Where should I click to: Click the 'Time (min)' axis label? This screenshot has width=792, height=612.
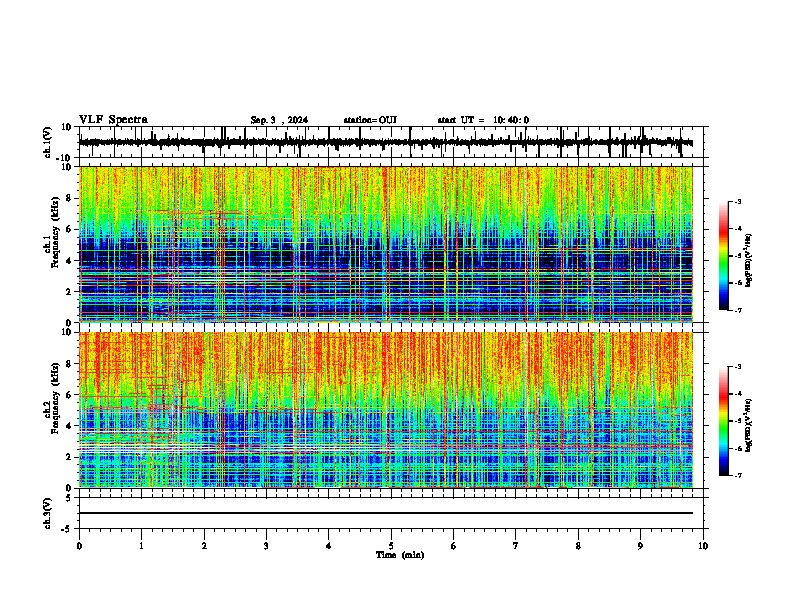pyautogui.click(x=400, y=555)
